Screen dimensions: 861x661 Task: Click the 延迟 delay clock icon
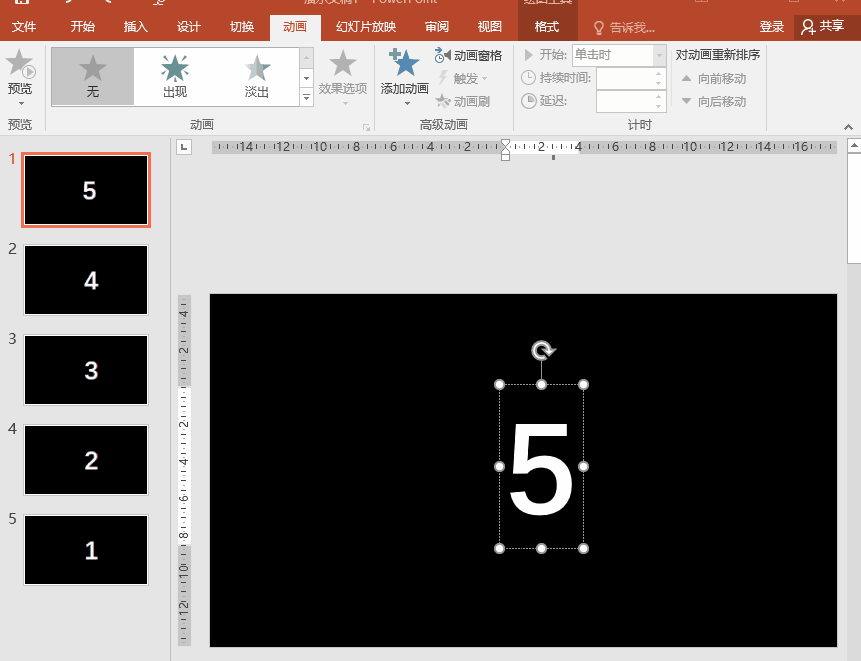click(528, 101)
